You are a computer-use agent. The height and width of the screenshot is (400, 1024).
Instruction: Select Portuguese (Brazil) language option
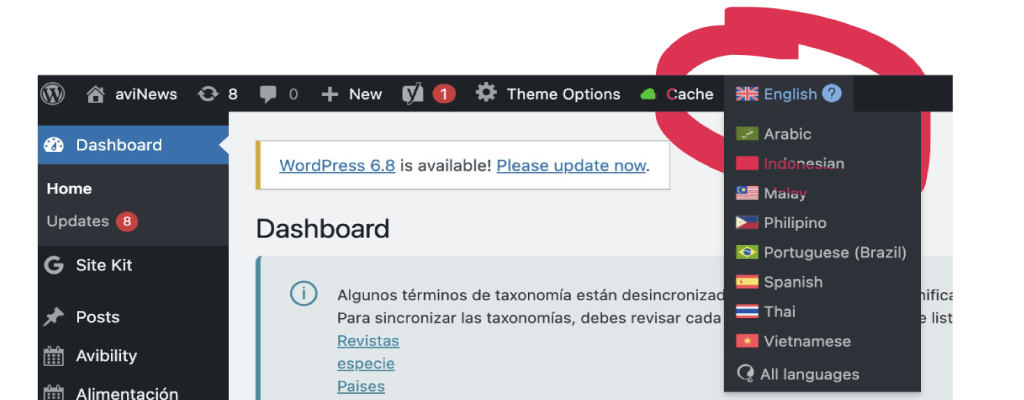tap(834, 252)
